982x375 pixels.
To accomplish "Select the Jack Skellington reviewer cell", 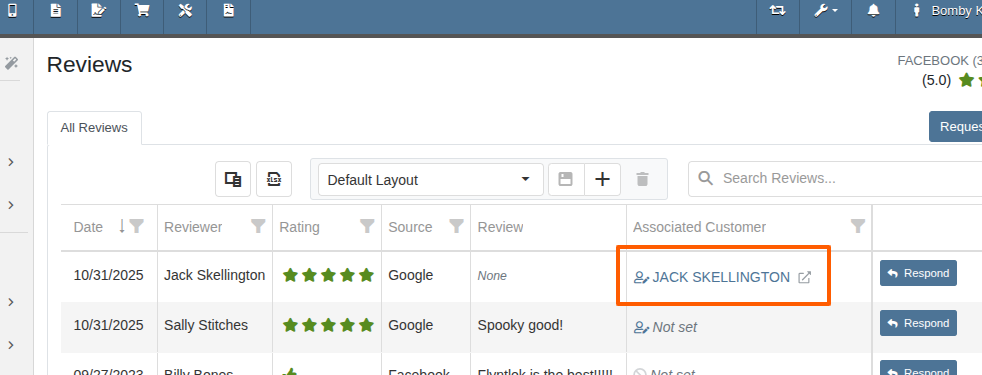I will [x=214, y=275].
